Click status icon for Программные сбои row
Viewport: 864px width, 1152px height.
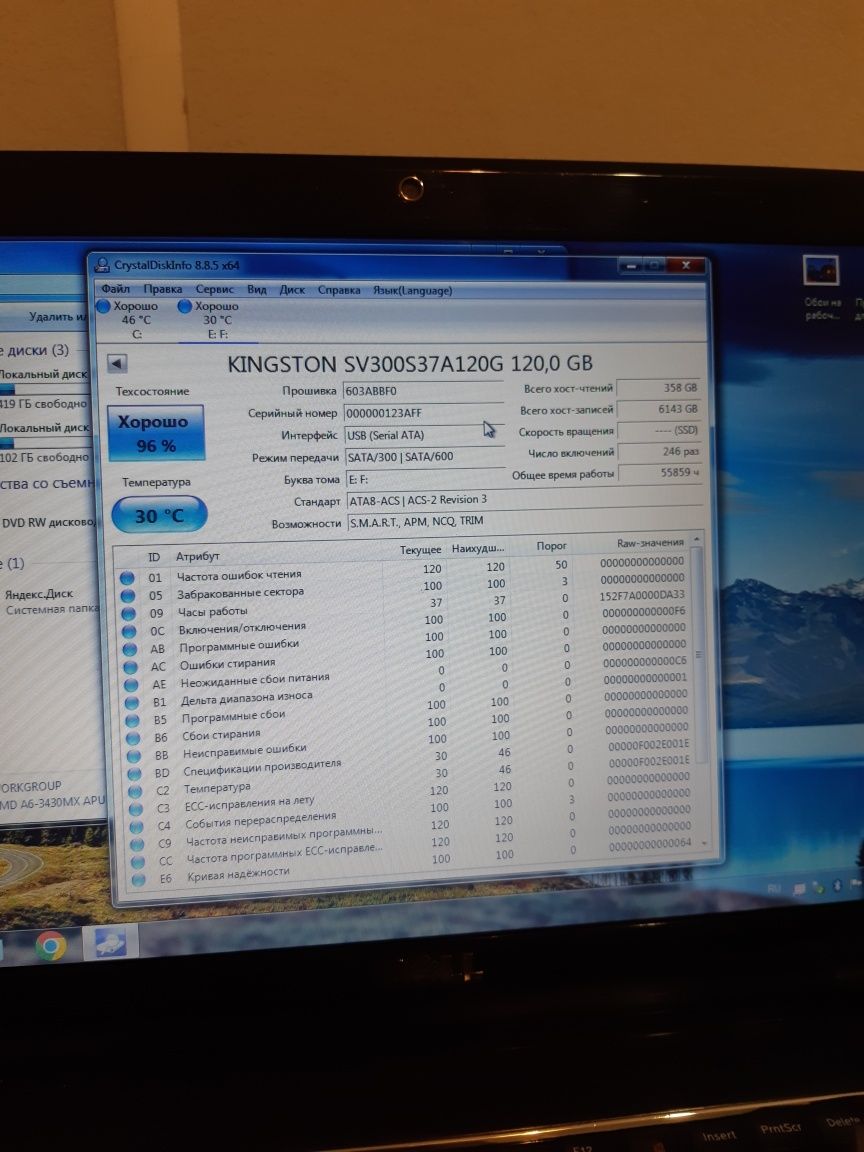[132, 721]
